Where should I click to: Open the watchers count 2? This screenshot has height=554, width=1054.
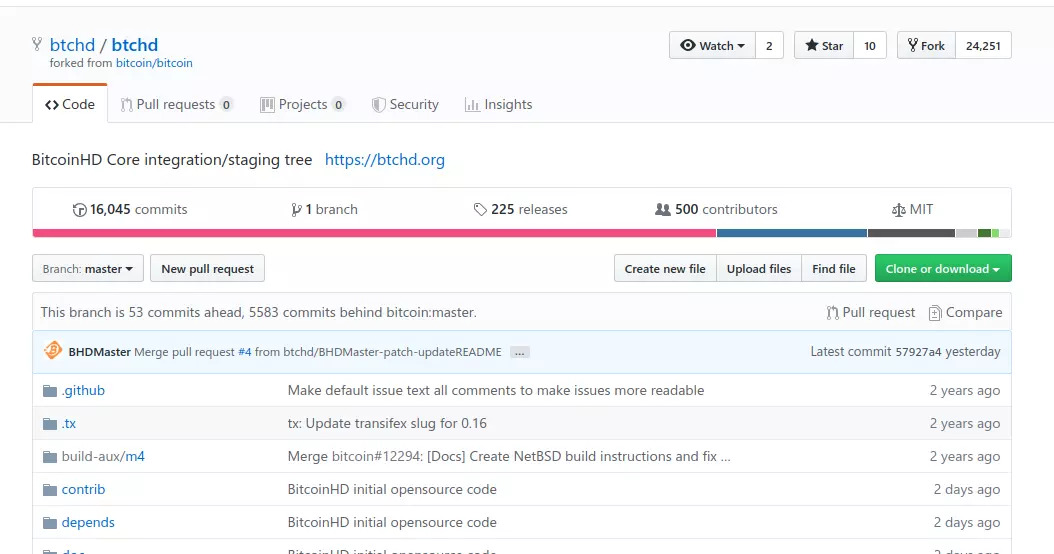[x=769, y=46]
